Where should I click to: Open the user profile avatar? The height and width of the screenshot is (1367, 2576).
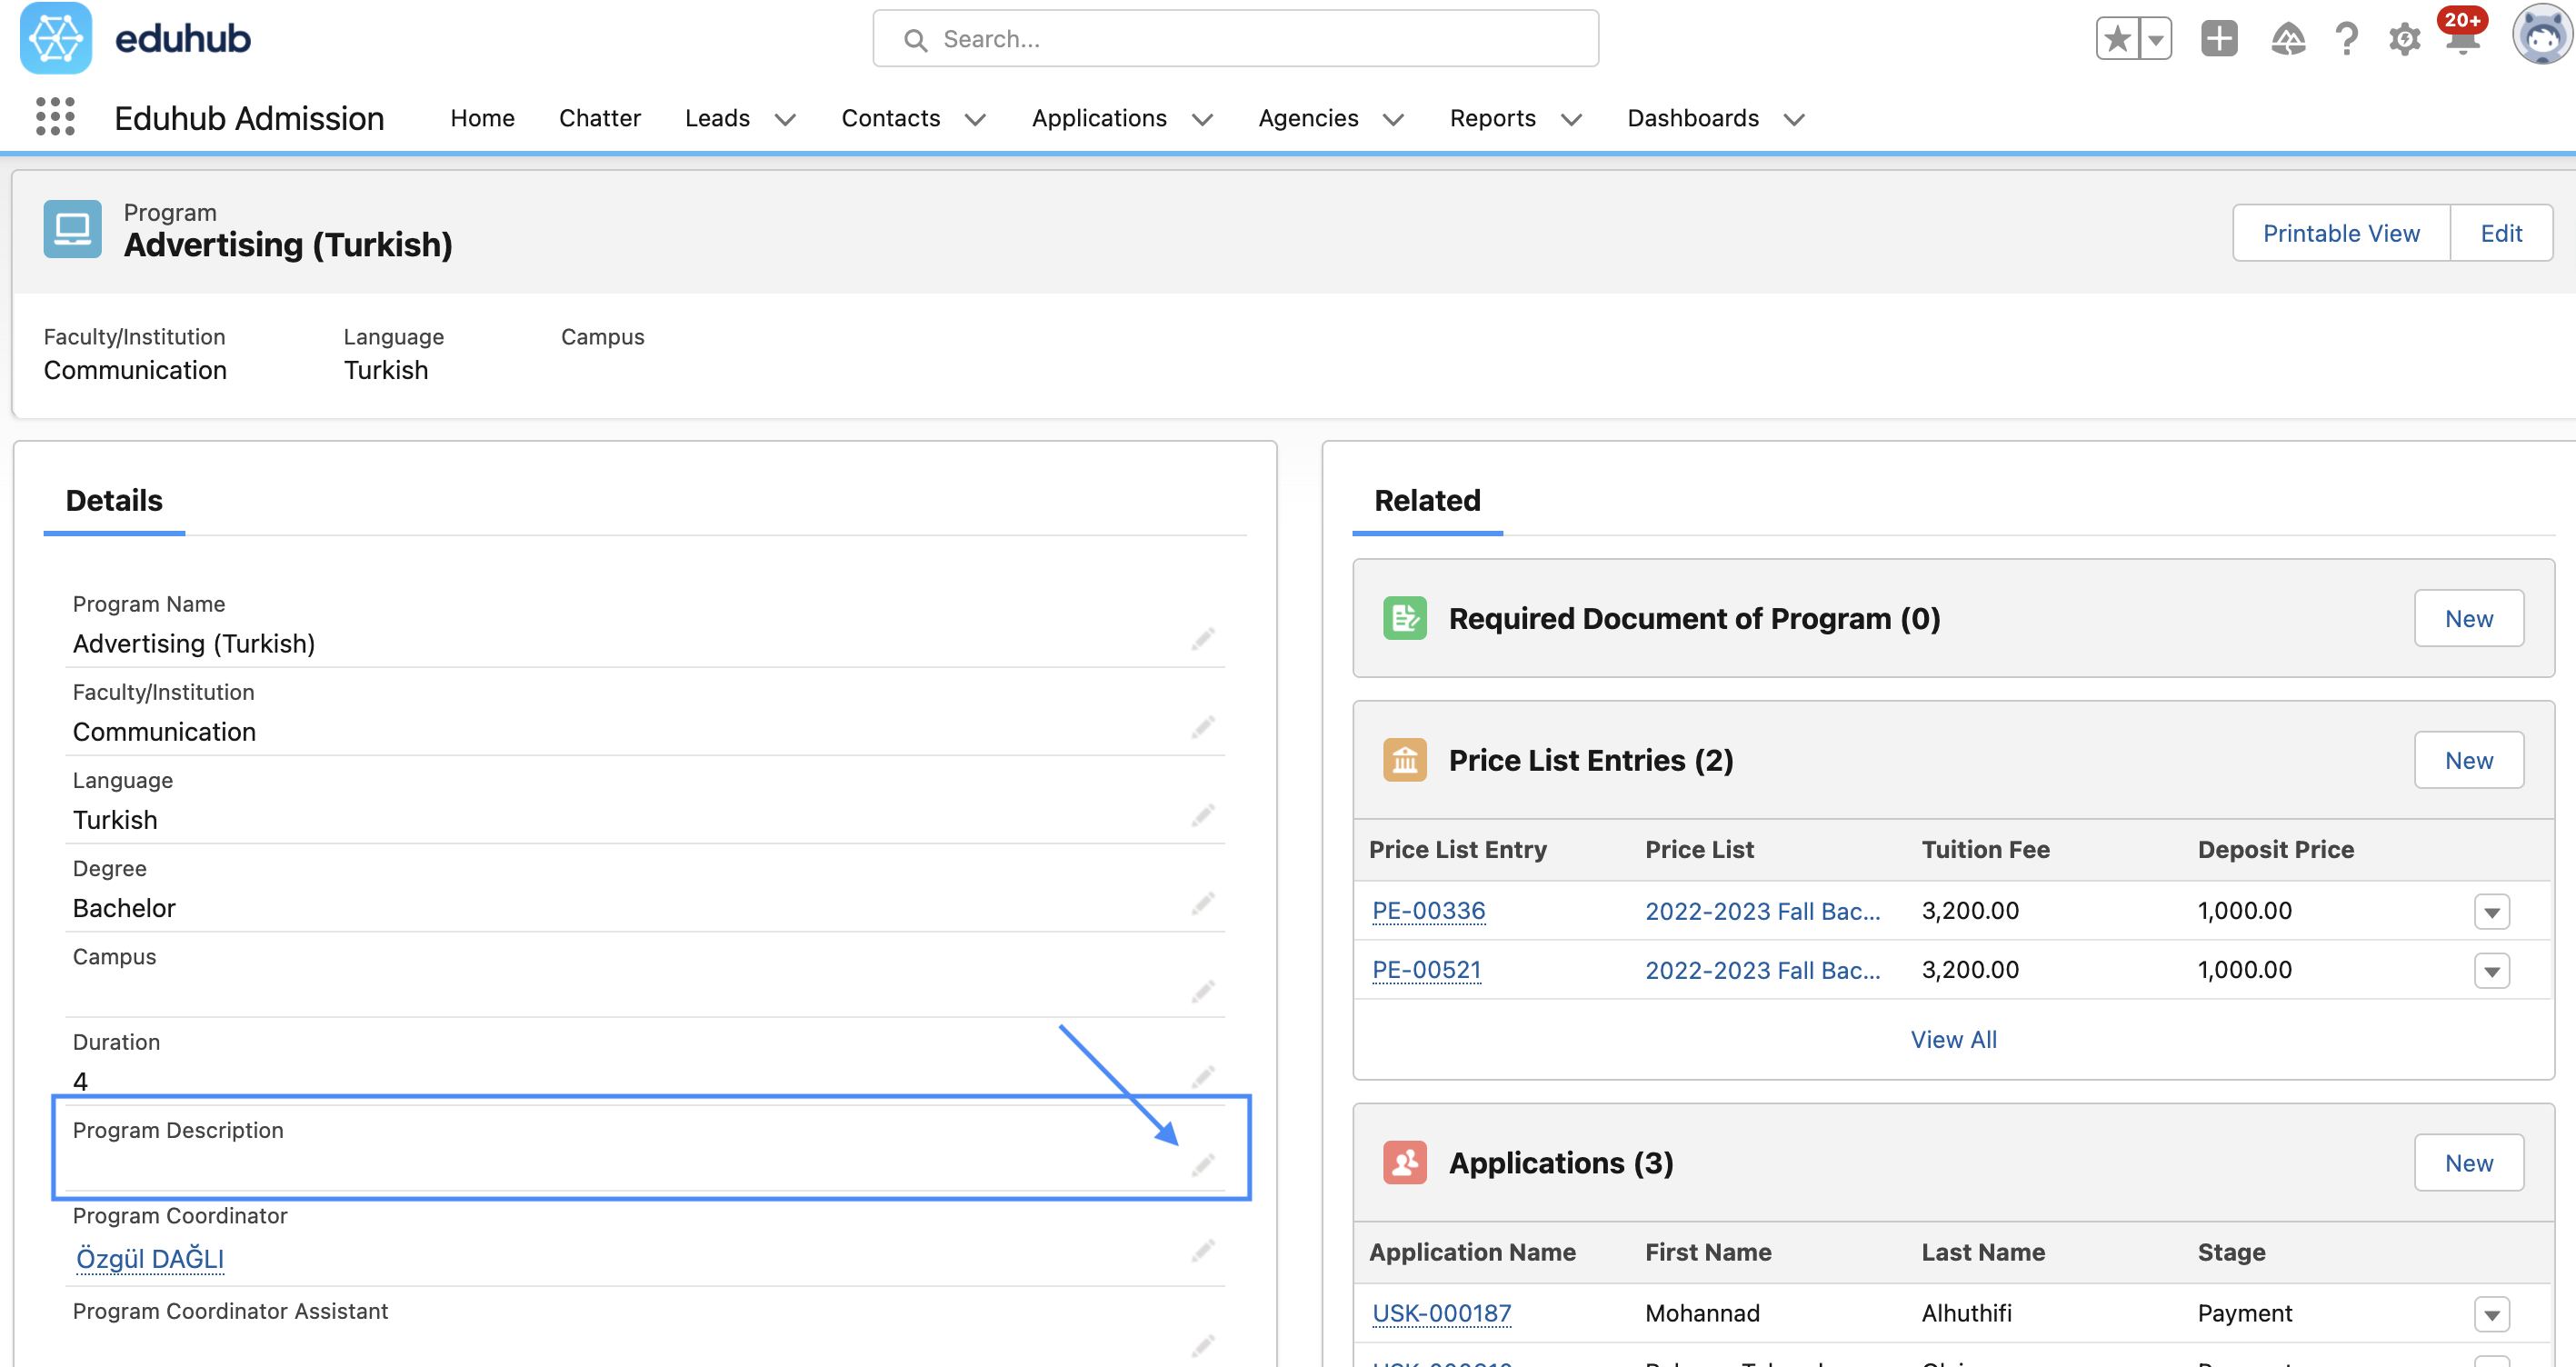coord(2542,37)
